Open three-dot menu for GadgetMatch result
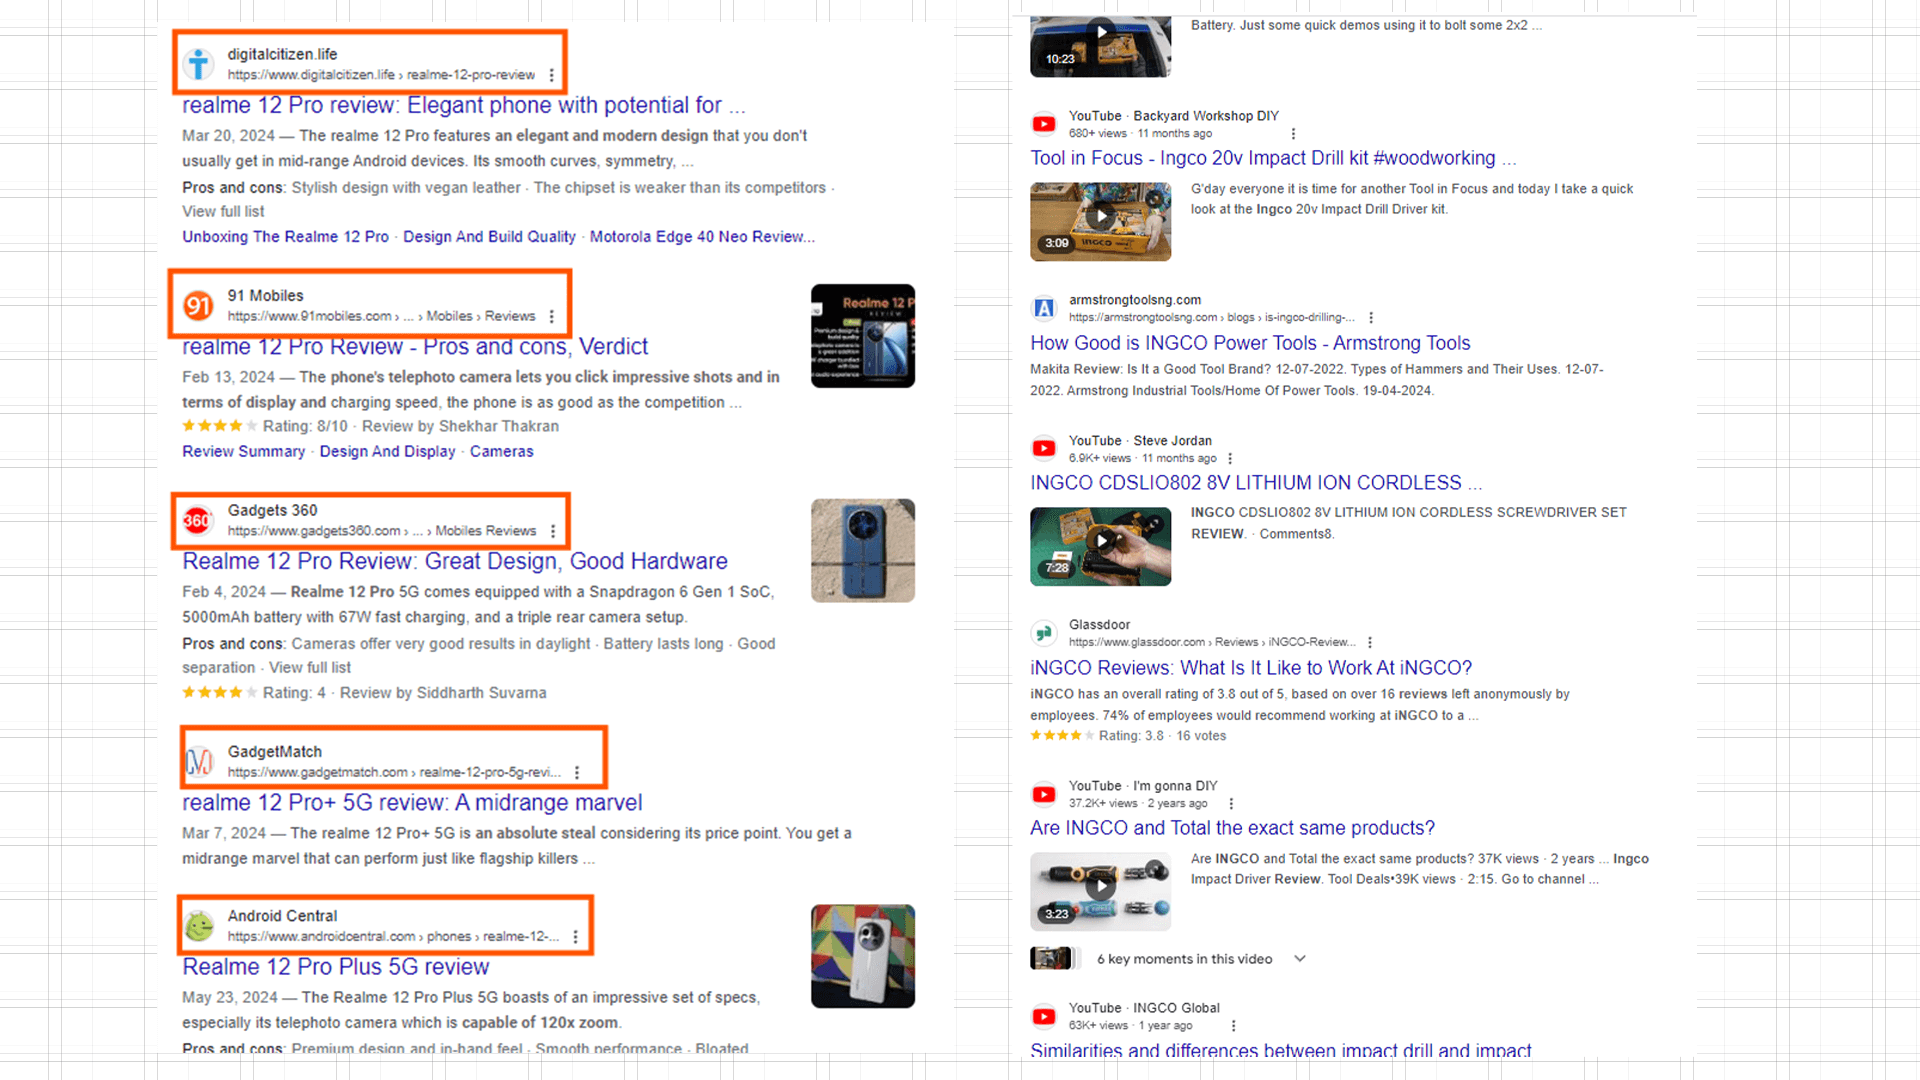Screen dimensions: 1920x1080 pos(577,773)
